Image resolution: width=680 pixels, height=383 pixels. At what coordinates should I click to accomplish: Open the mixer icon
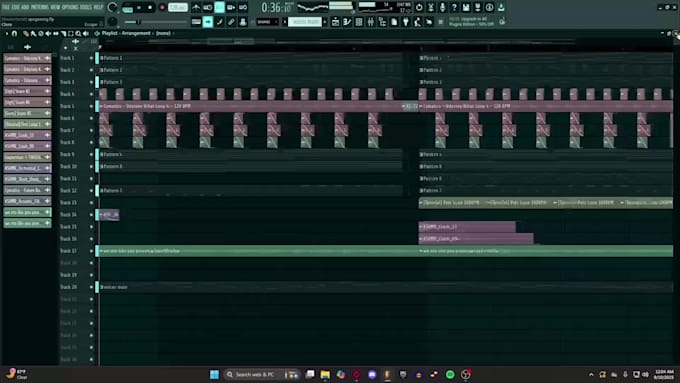point(370,22)
